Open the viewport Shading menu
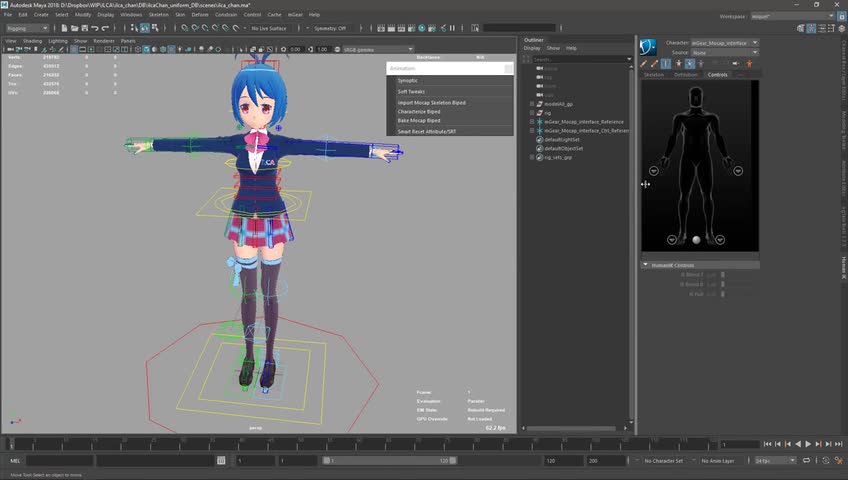The width and height of the screenshot is (848, 480). click(x=32, y=41)
